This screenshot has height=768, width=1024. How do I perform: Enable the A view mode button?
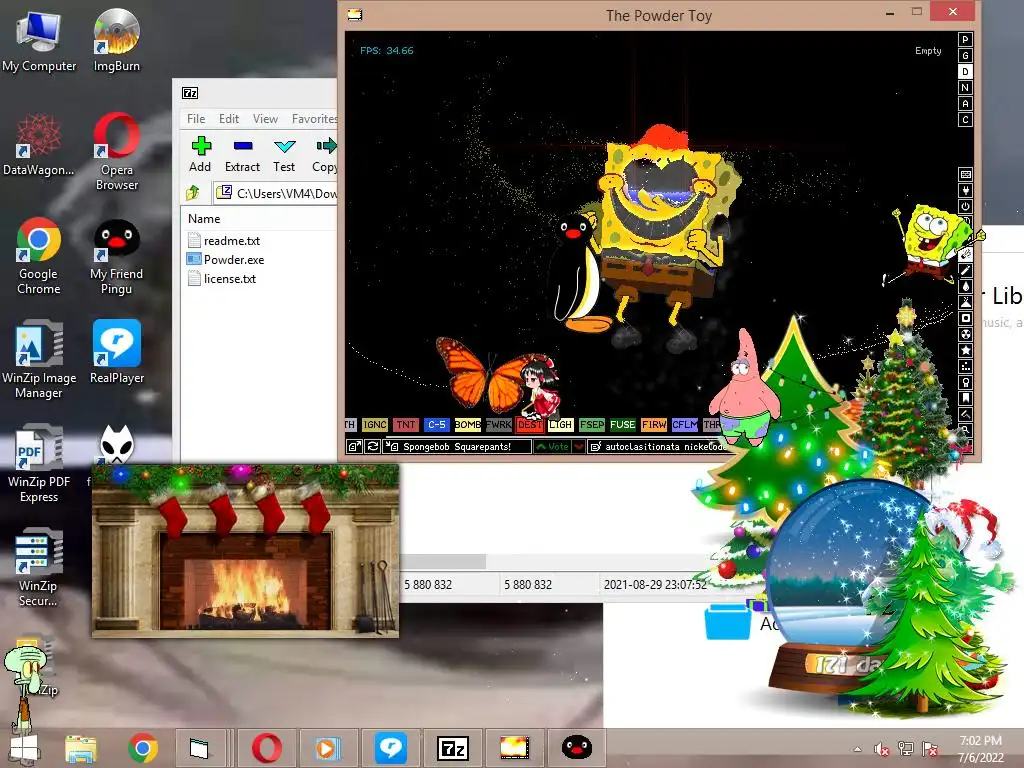click(x=965, y=104)
